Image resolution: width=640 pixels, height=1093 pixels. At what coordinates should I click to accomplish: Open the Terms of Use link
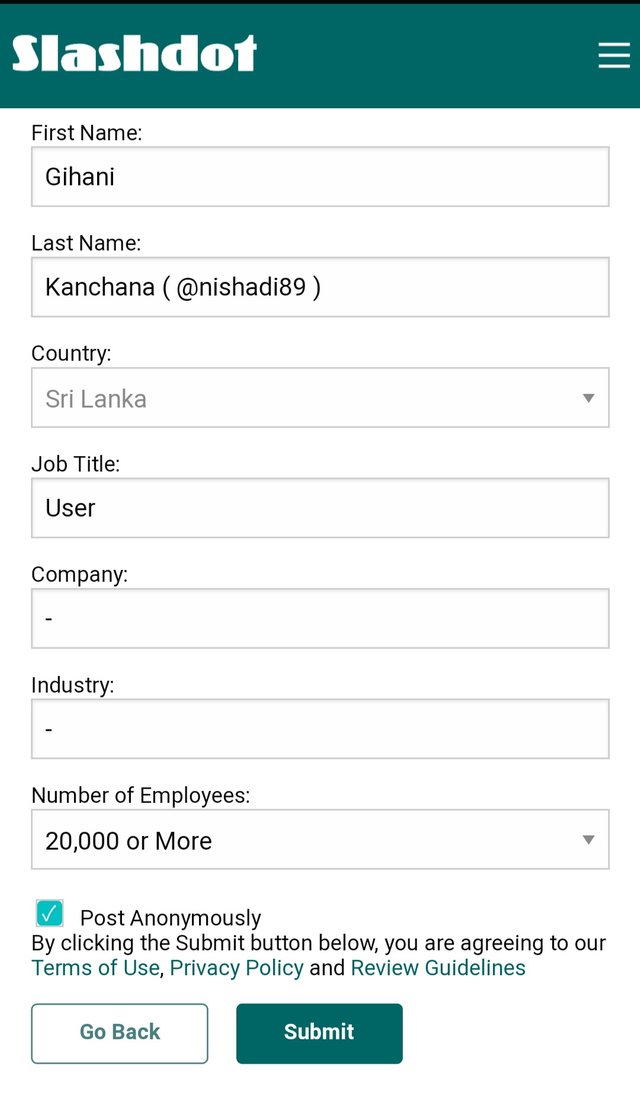click(96, 968)
